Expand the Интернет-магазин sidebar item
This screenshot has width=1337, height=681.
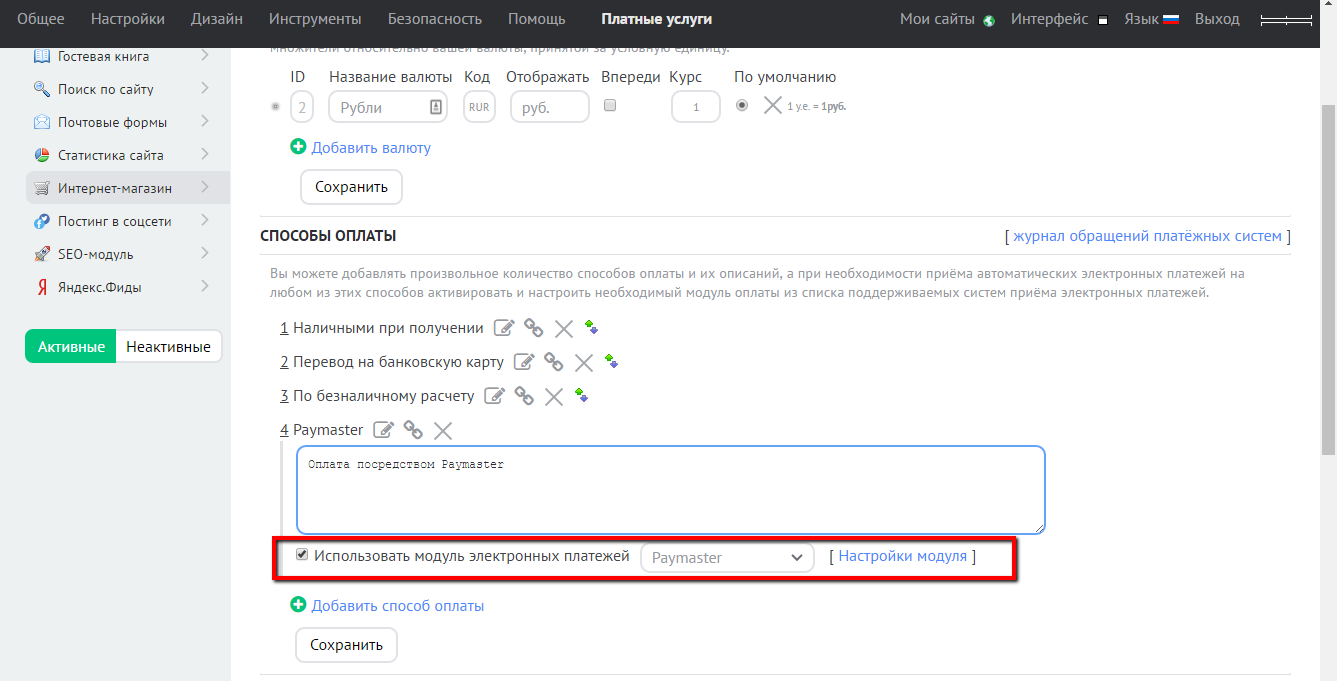point(128,188)
